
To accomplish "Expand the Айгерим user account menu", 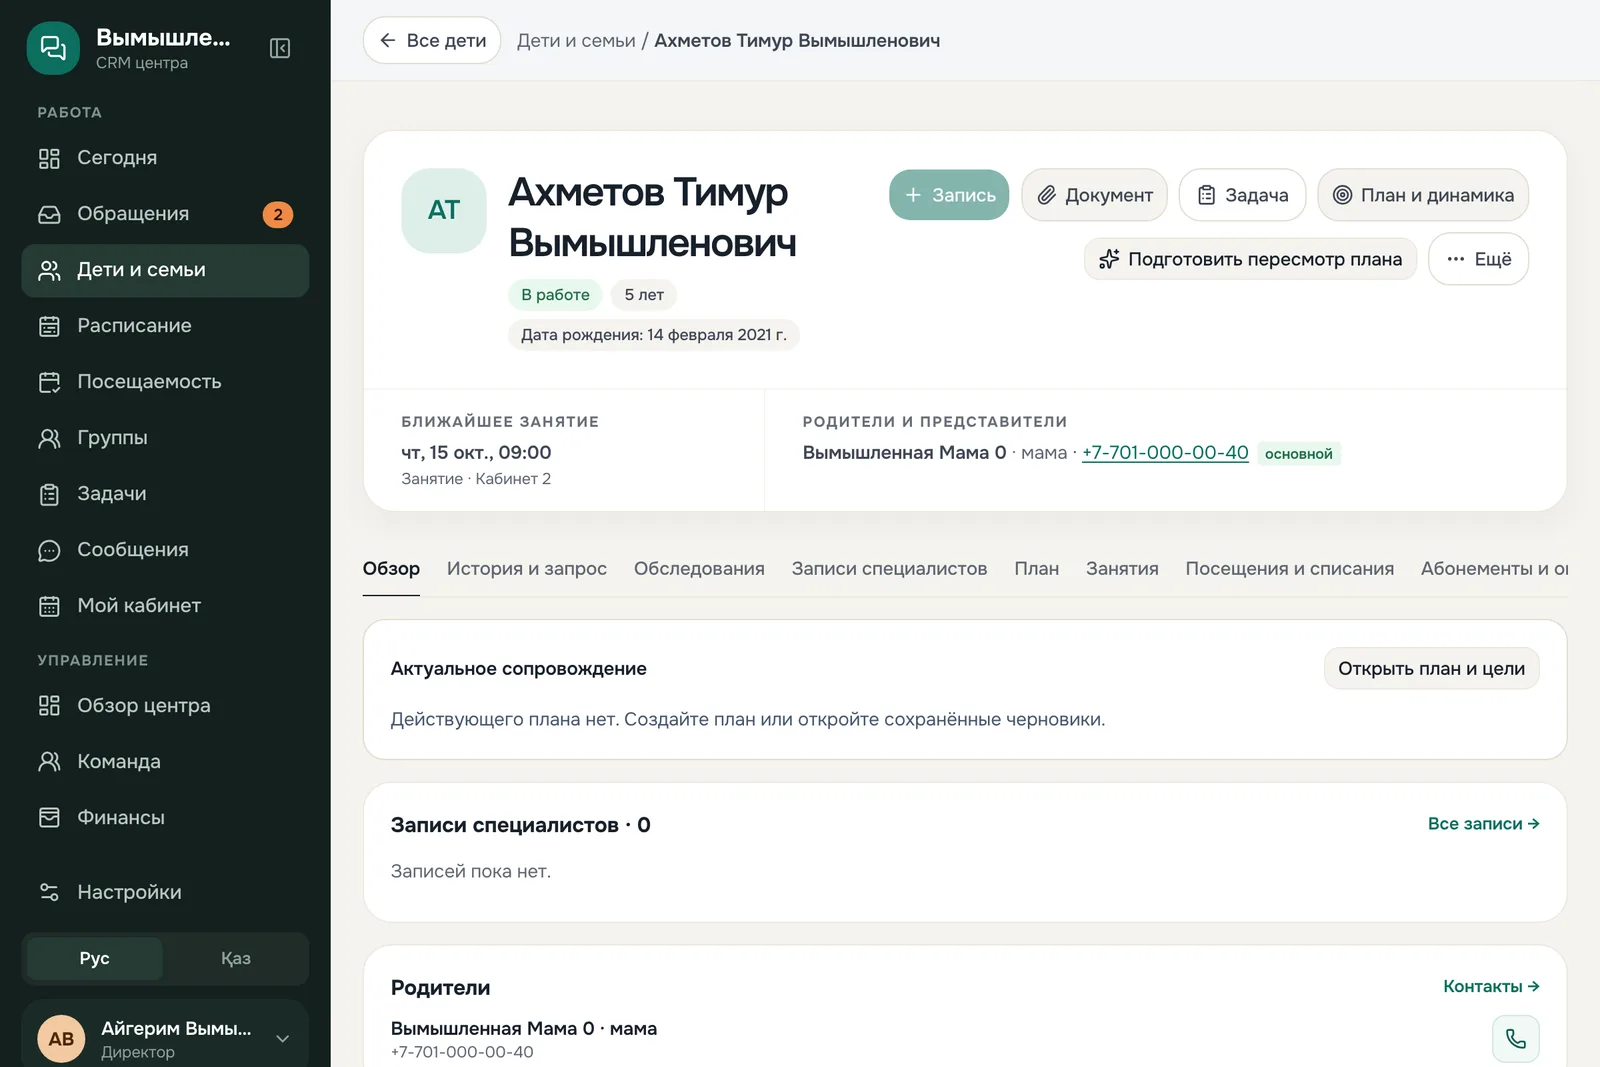I will click(165, 1038).
